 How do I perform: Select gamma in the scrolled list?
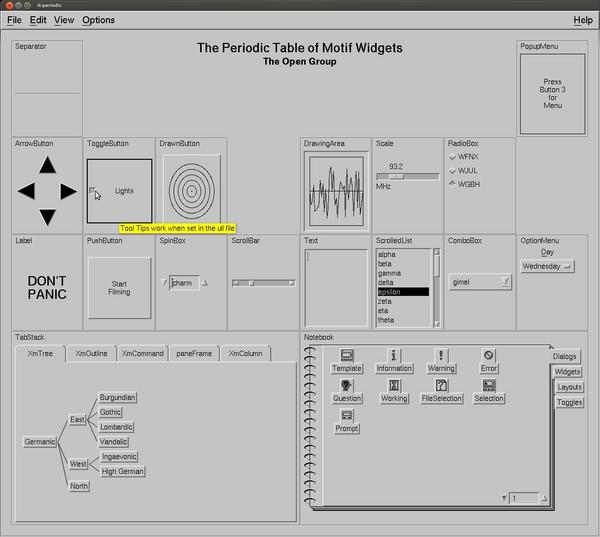403,273
